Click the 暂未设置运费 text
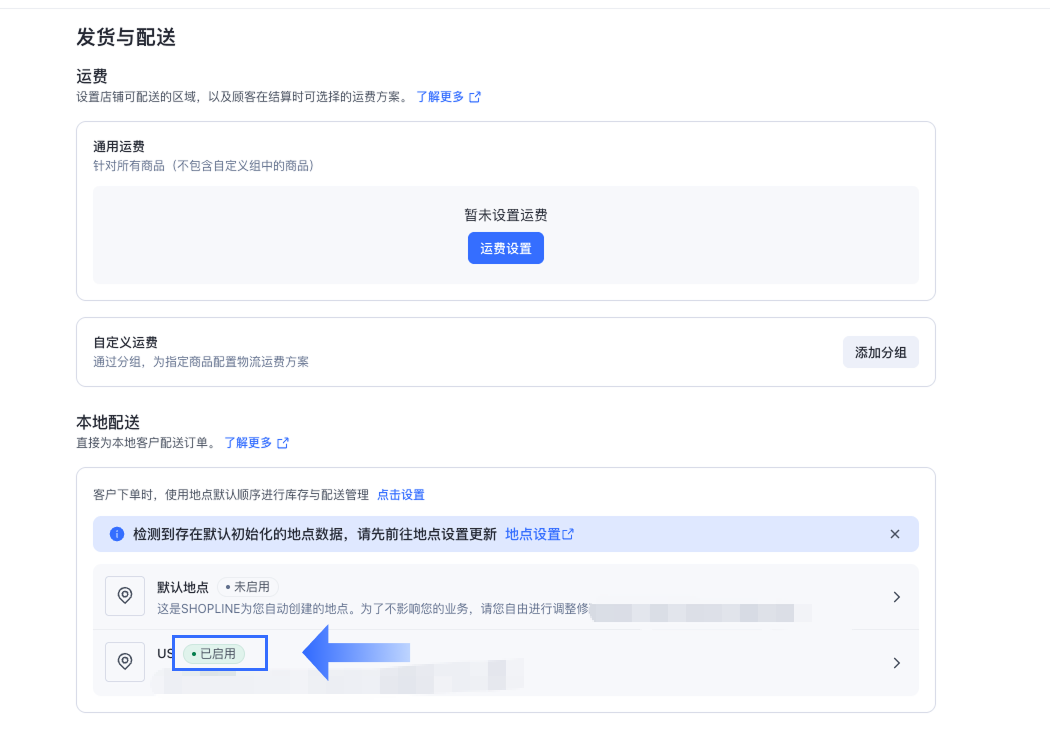The image size is (1050, 732). (x=506, y=215)
